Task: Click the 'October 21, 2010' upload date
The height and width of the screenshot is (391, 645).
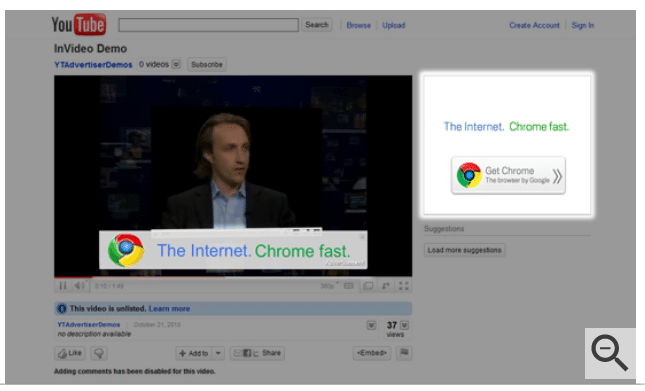Action: tap(157, 324)
